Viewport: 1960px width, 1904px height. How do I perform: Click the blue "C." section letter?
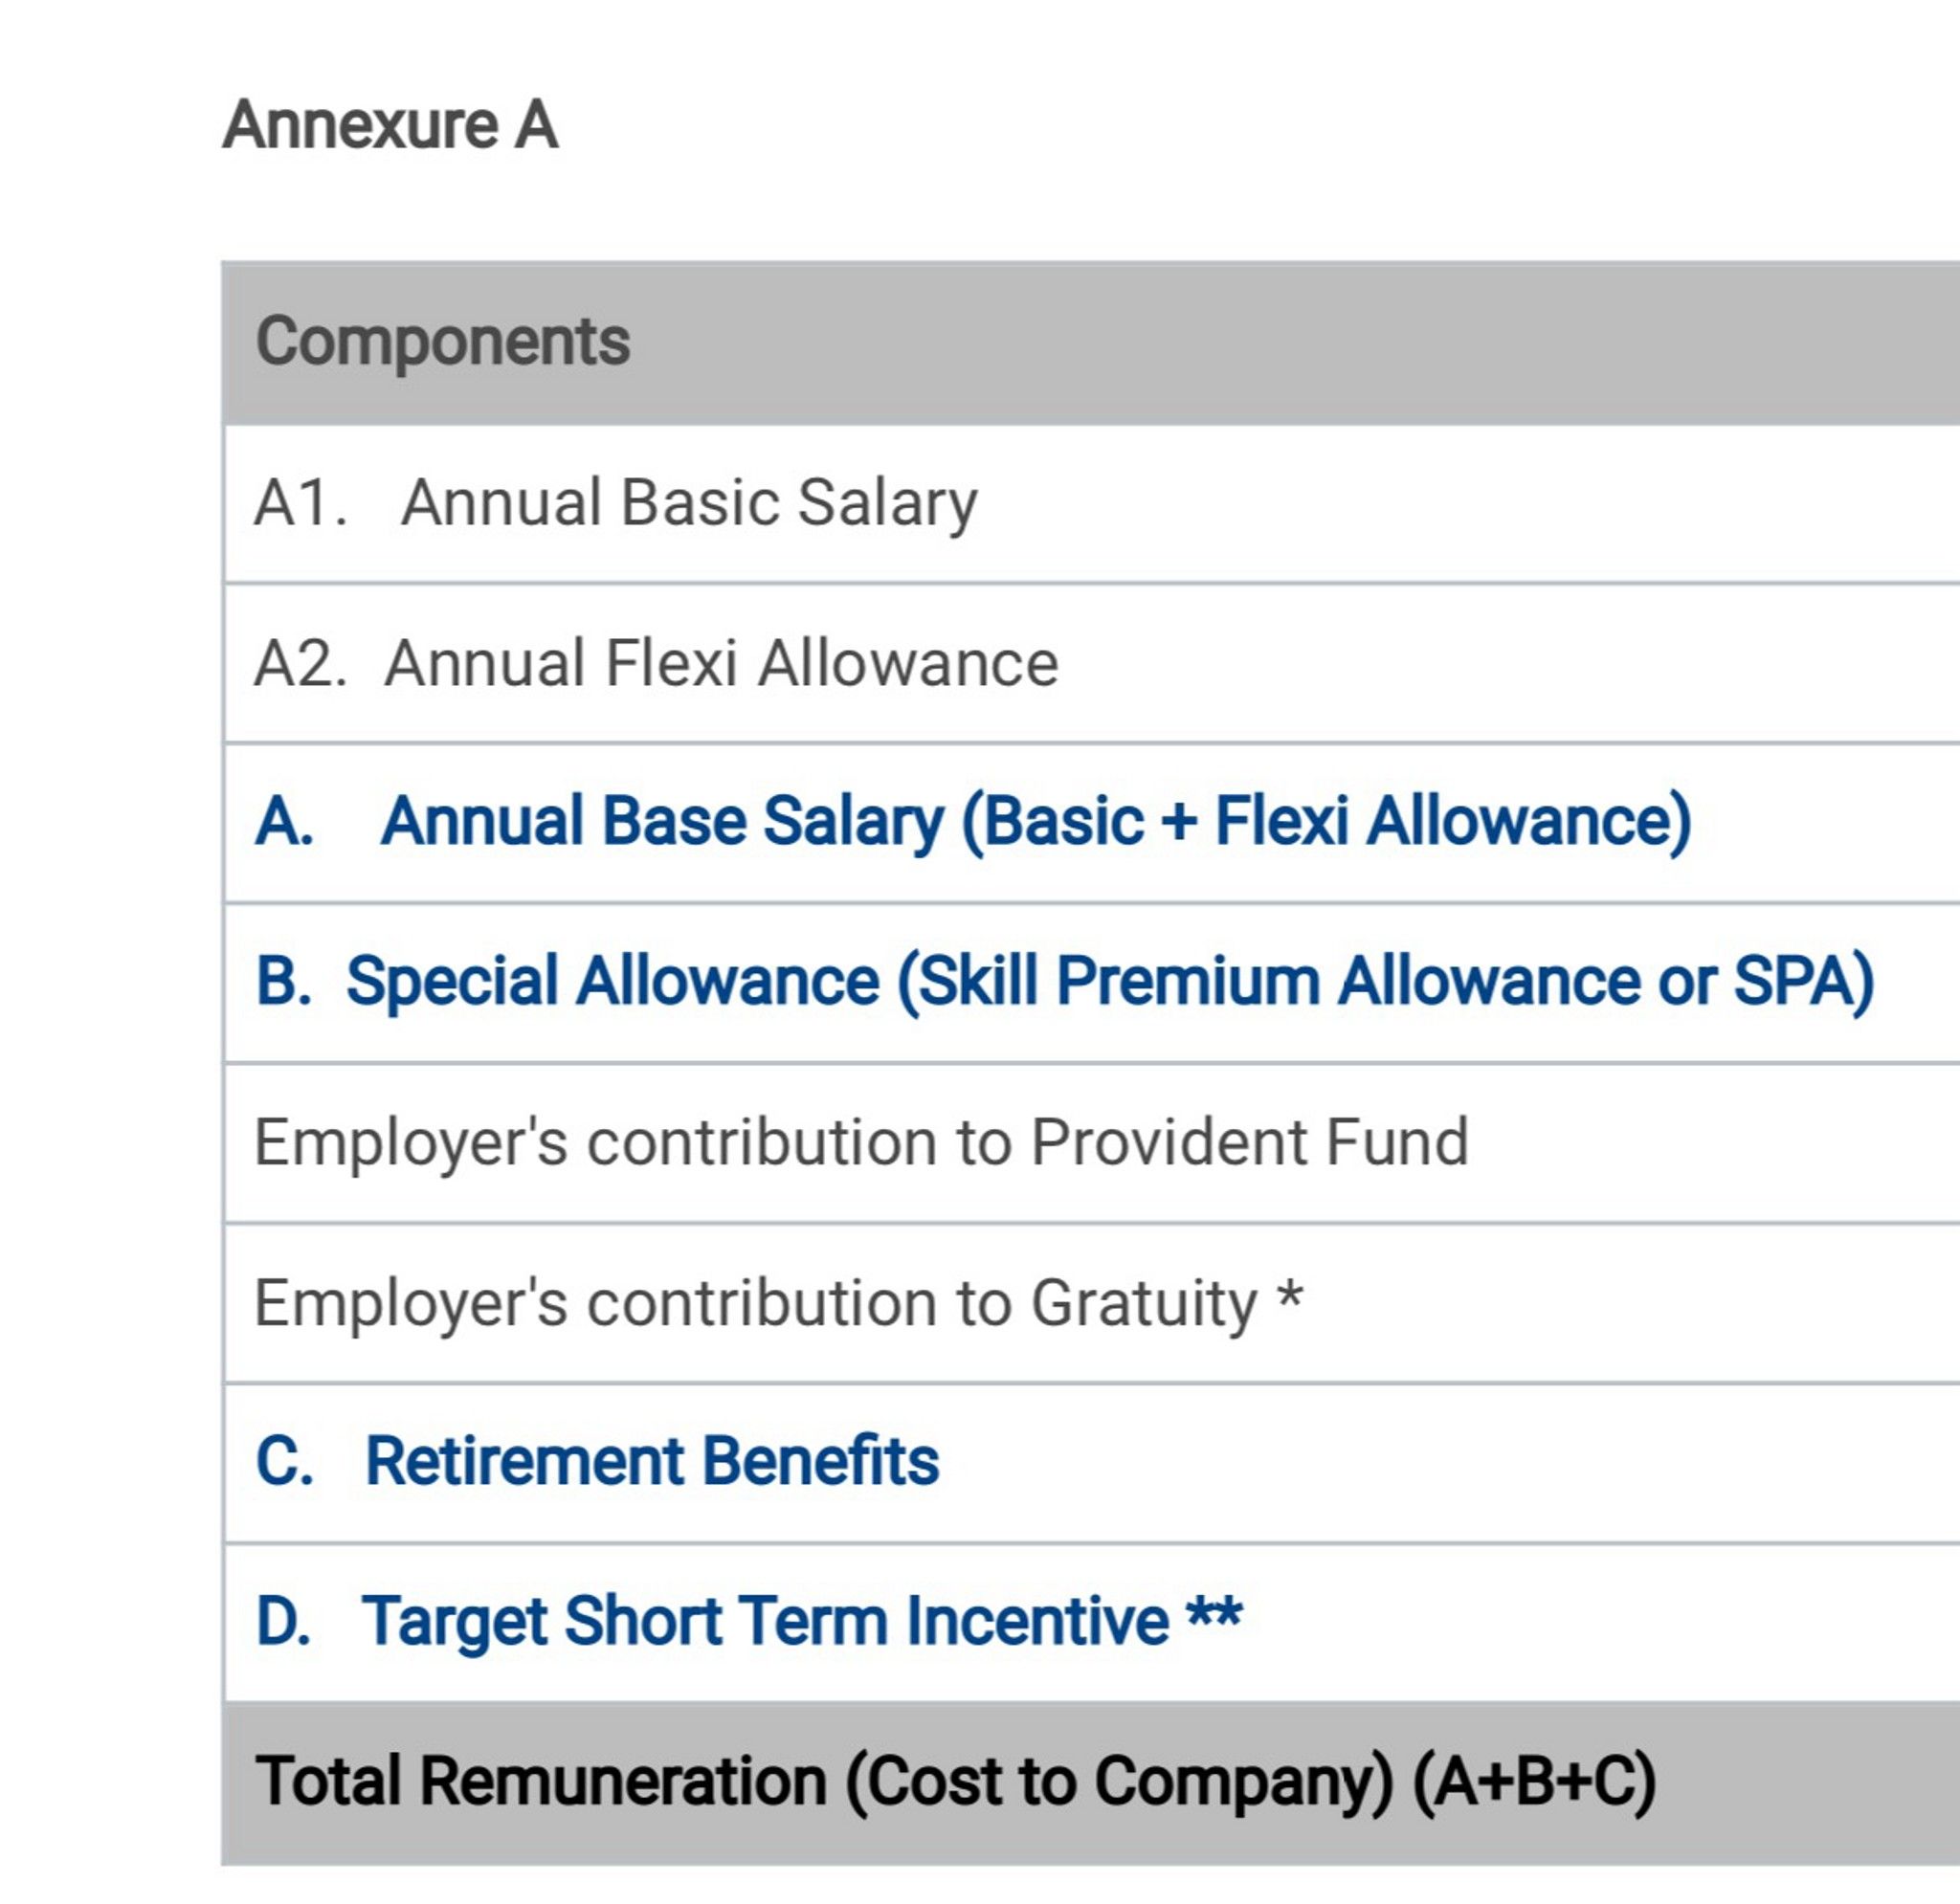tap(285, 1462)
